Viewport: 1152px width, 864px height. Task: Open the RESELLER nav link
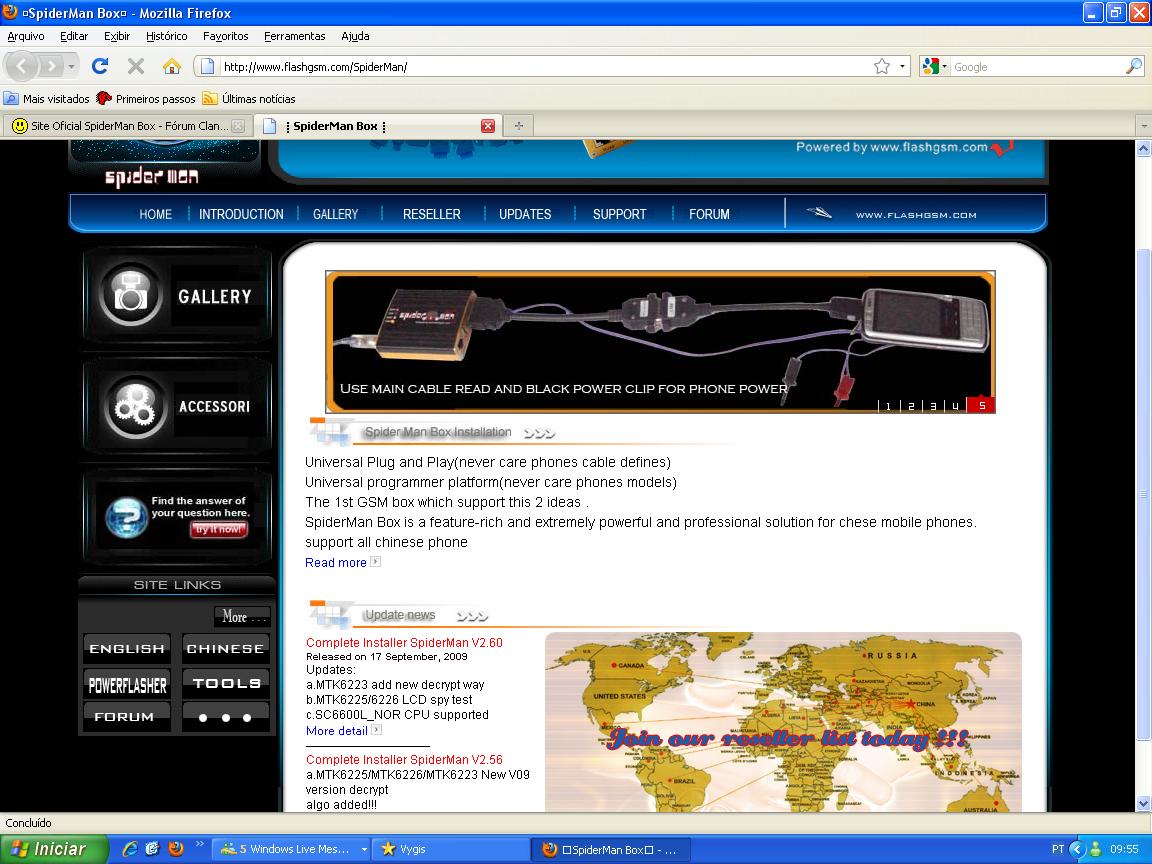pyautogui.click(x=432, y=214)
